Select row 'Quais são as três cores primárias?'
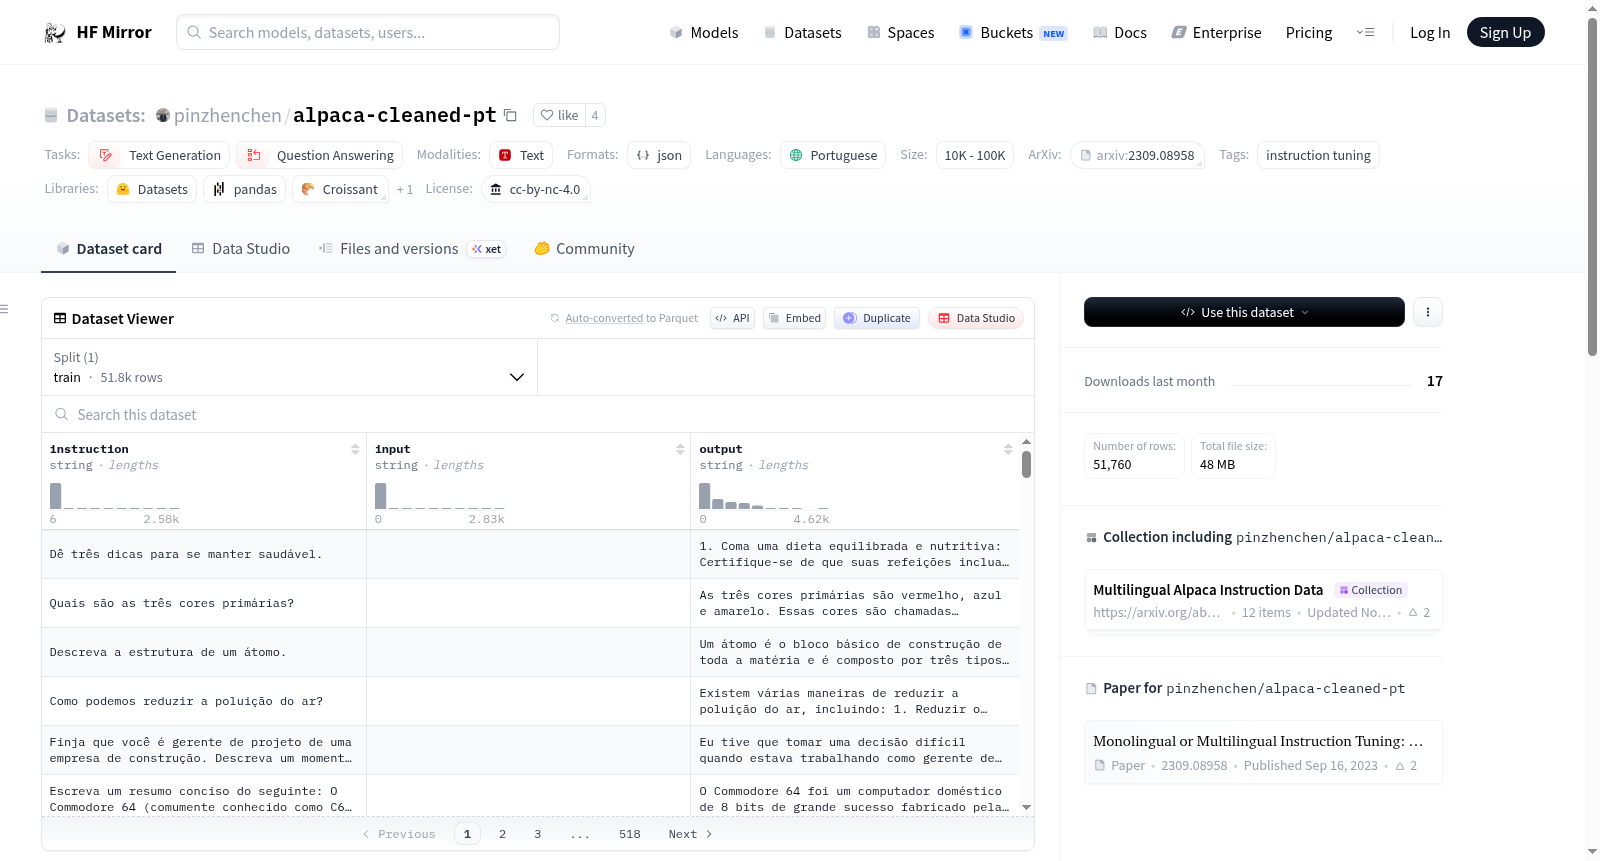This screenshot has width=1600, height=861. point(530,603)
